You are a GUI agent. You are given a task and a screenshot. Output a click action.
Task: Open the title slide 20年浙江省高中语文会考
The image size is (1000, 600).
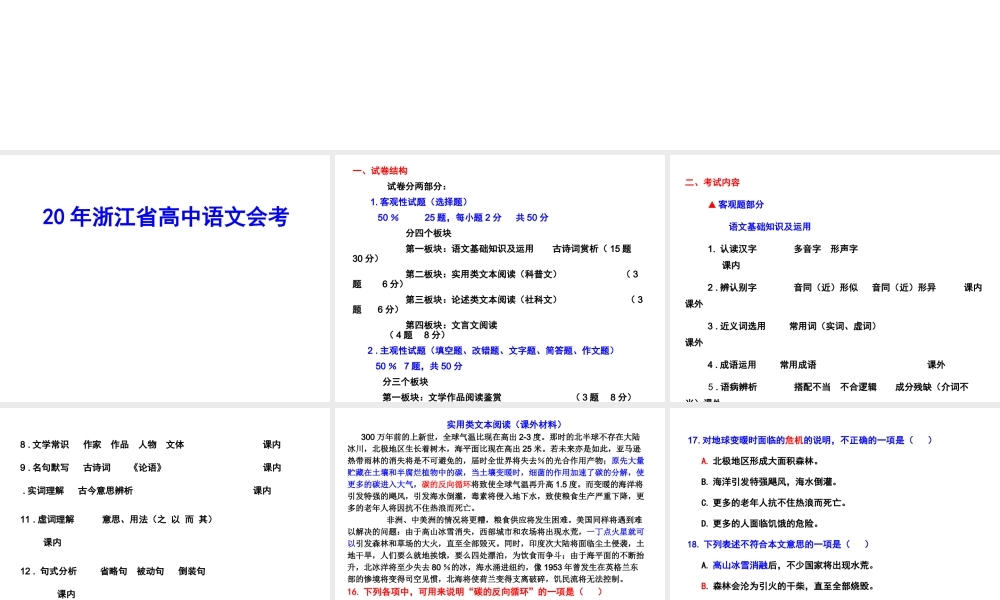point(165,278)
